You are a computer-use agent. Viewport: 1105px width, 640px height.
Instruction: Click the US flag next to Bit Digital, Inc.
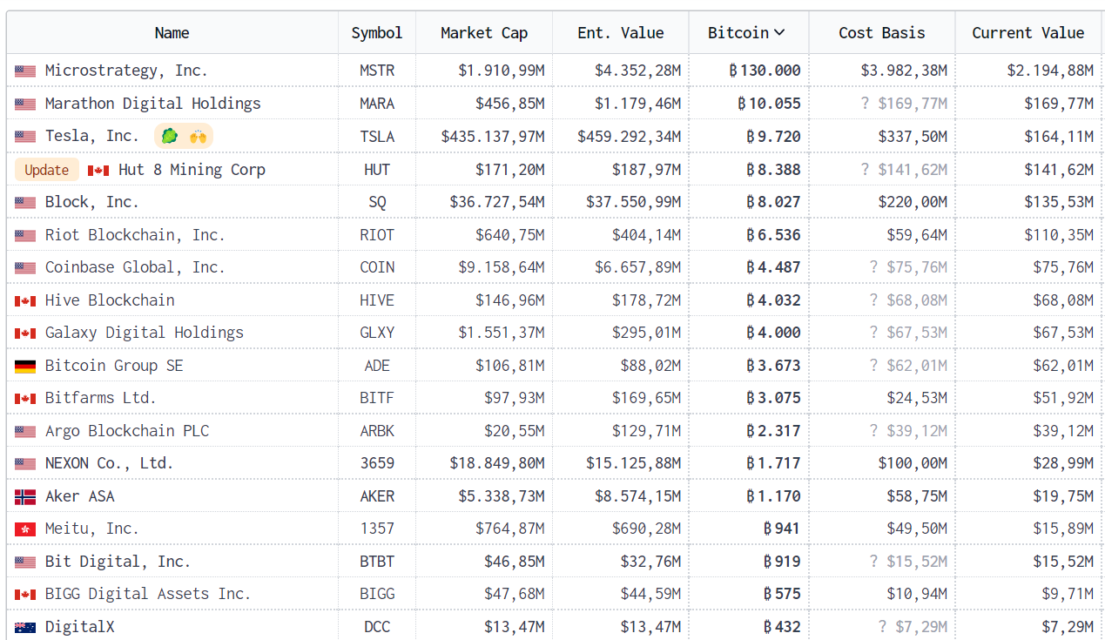(x=25, y=562)
